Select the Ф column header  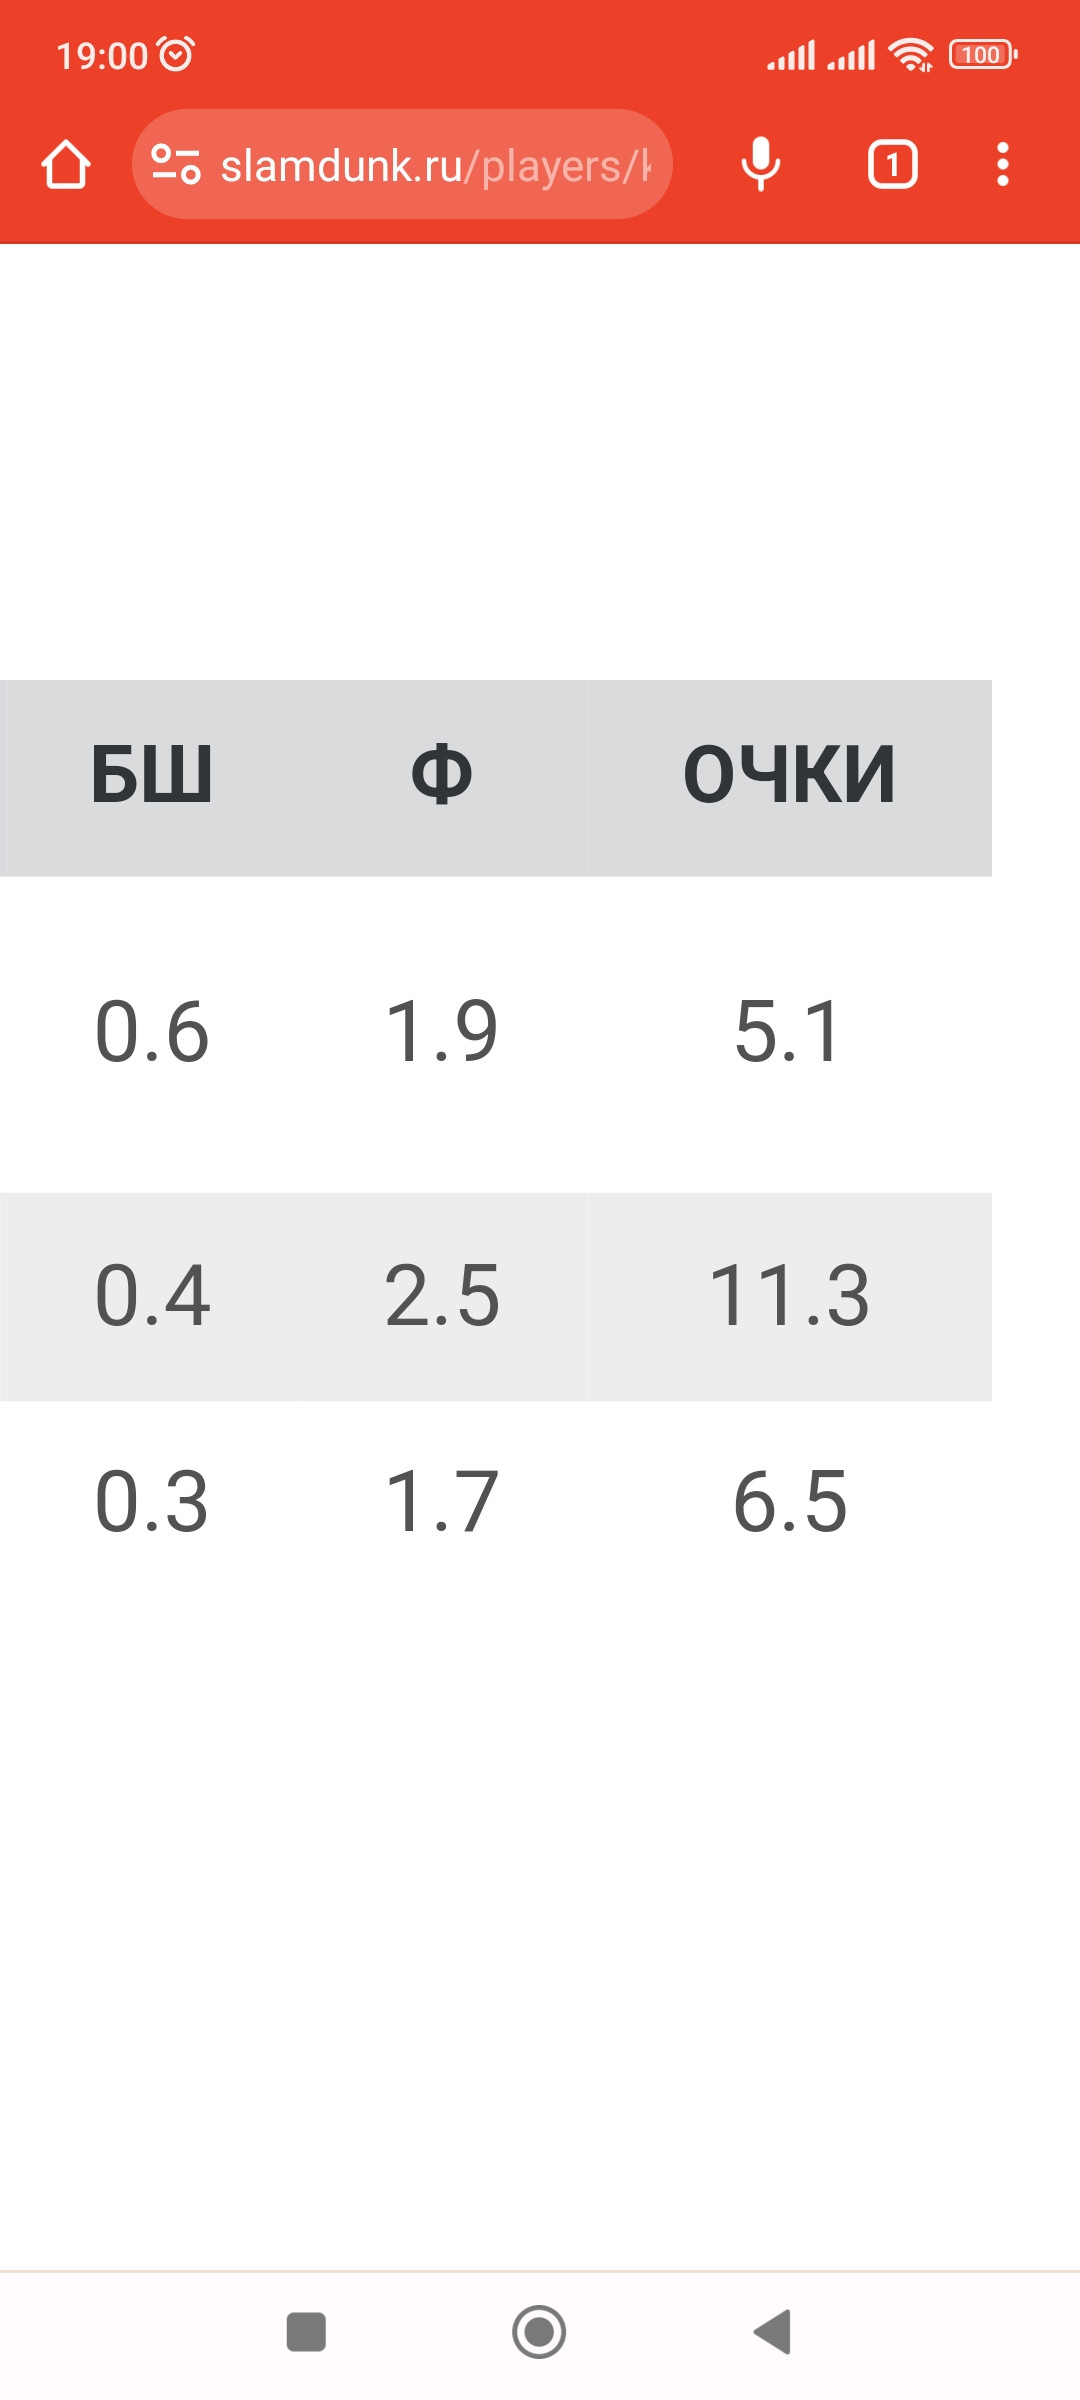442,777
